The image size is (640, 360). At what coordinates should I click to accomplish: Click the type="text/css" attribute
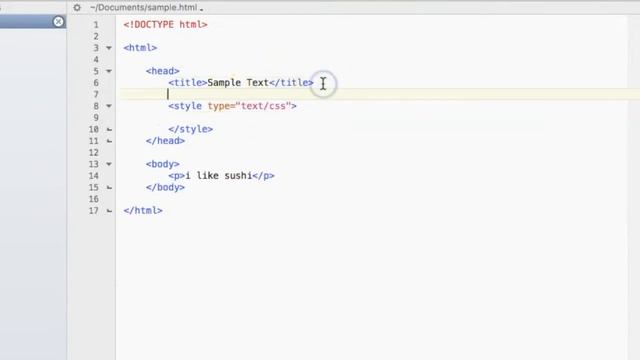coord(249,106)
